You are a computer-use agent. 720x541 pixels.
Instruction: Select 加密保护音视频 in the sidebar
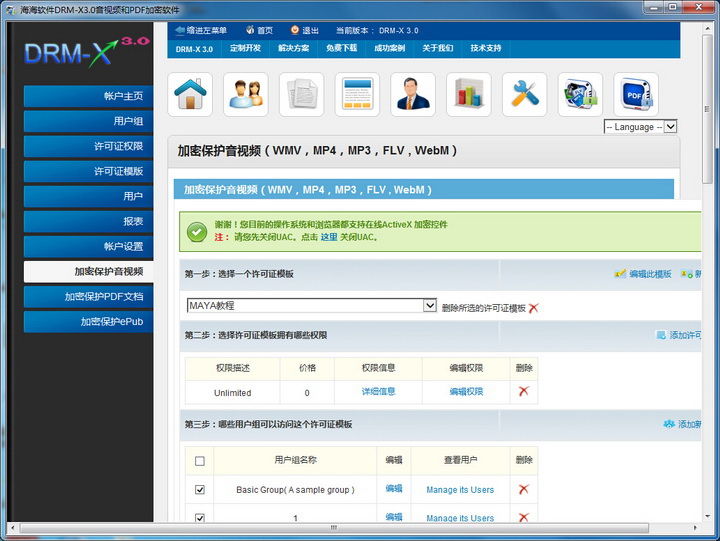[x=88, y=271]
